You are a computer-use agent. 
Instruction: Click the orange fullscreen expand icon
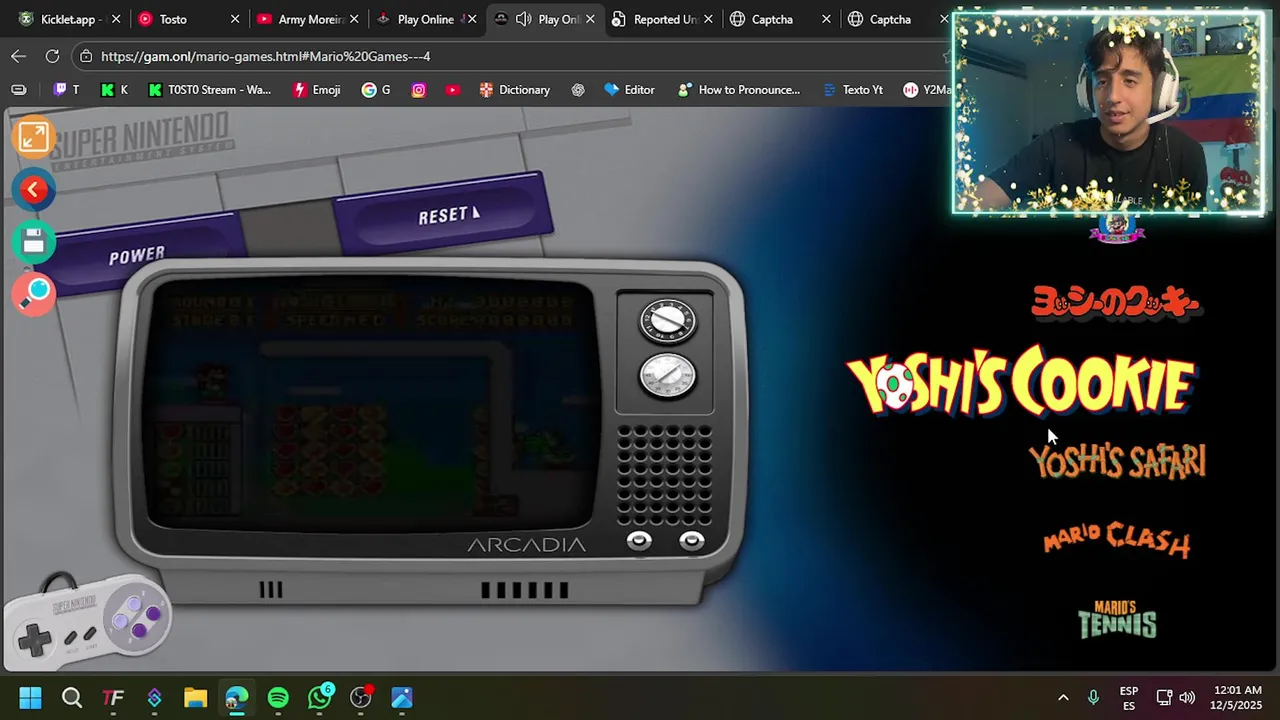point(33,137)
